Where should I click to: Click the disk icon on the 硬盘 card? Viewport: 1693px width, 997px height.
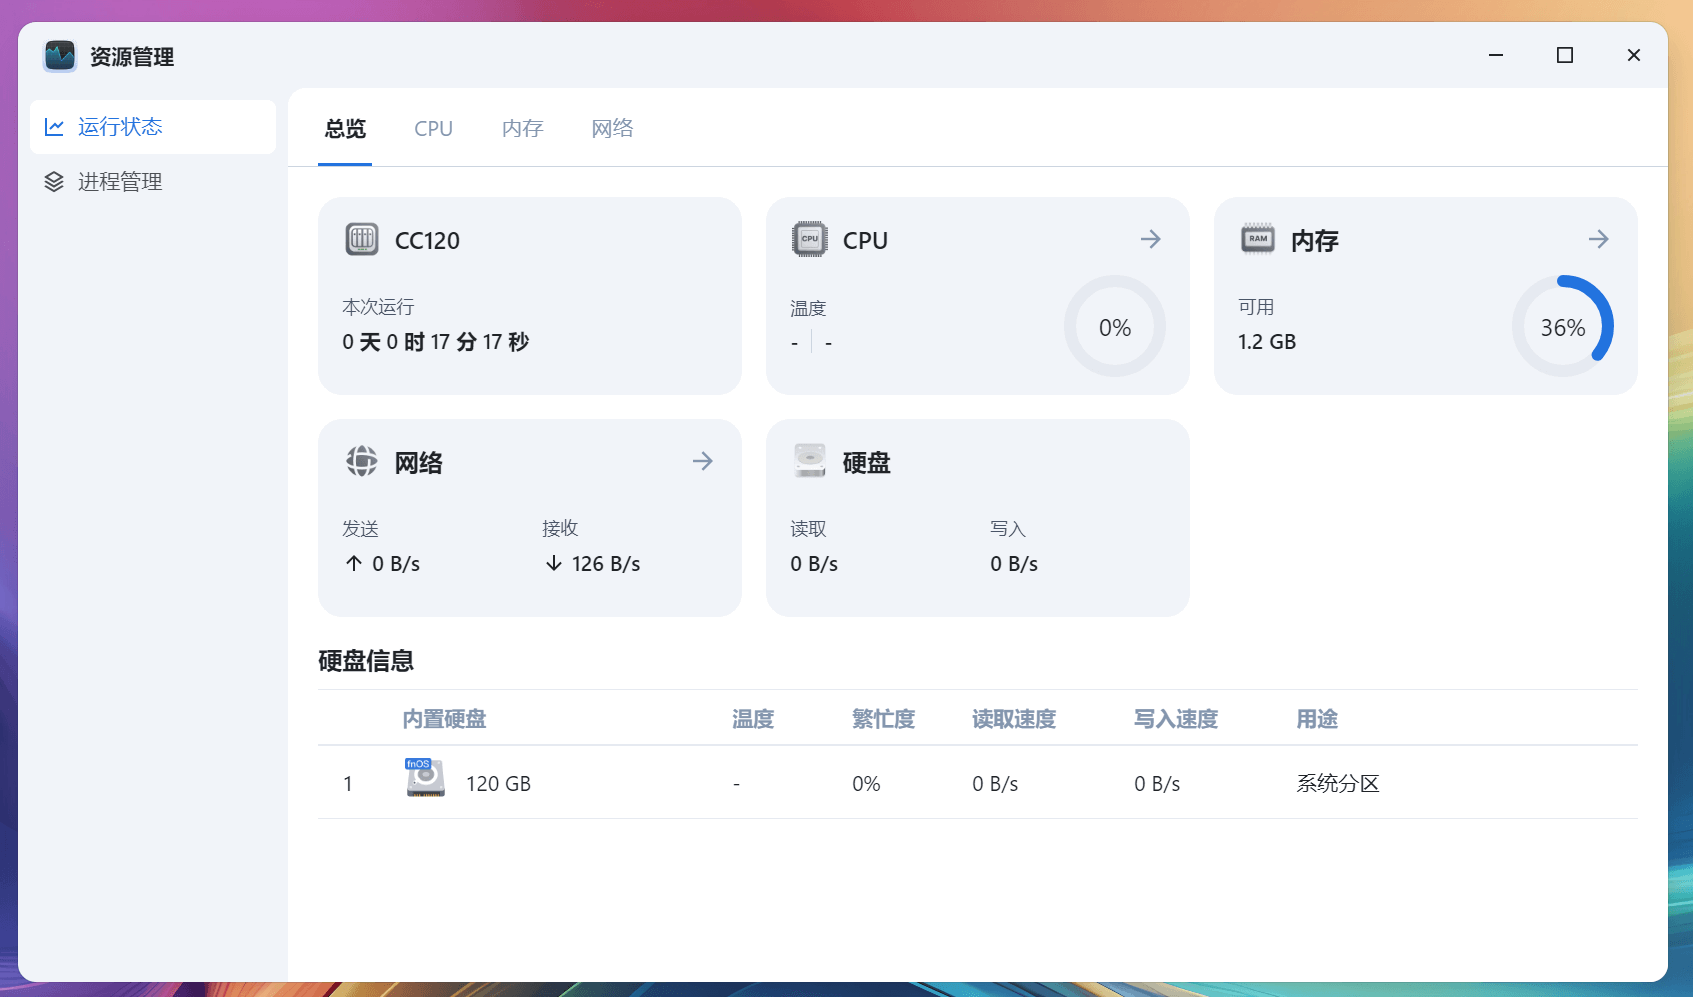[x=810, y=461]
